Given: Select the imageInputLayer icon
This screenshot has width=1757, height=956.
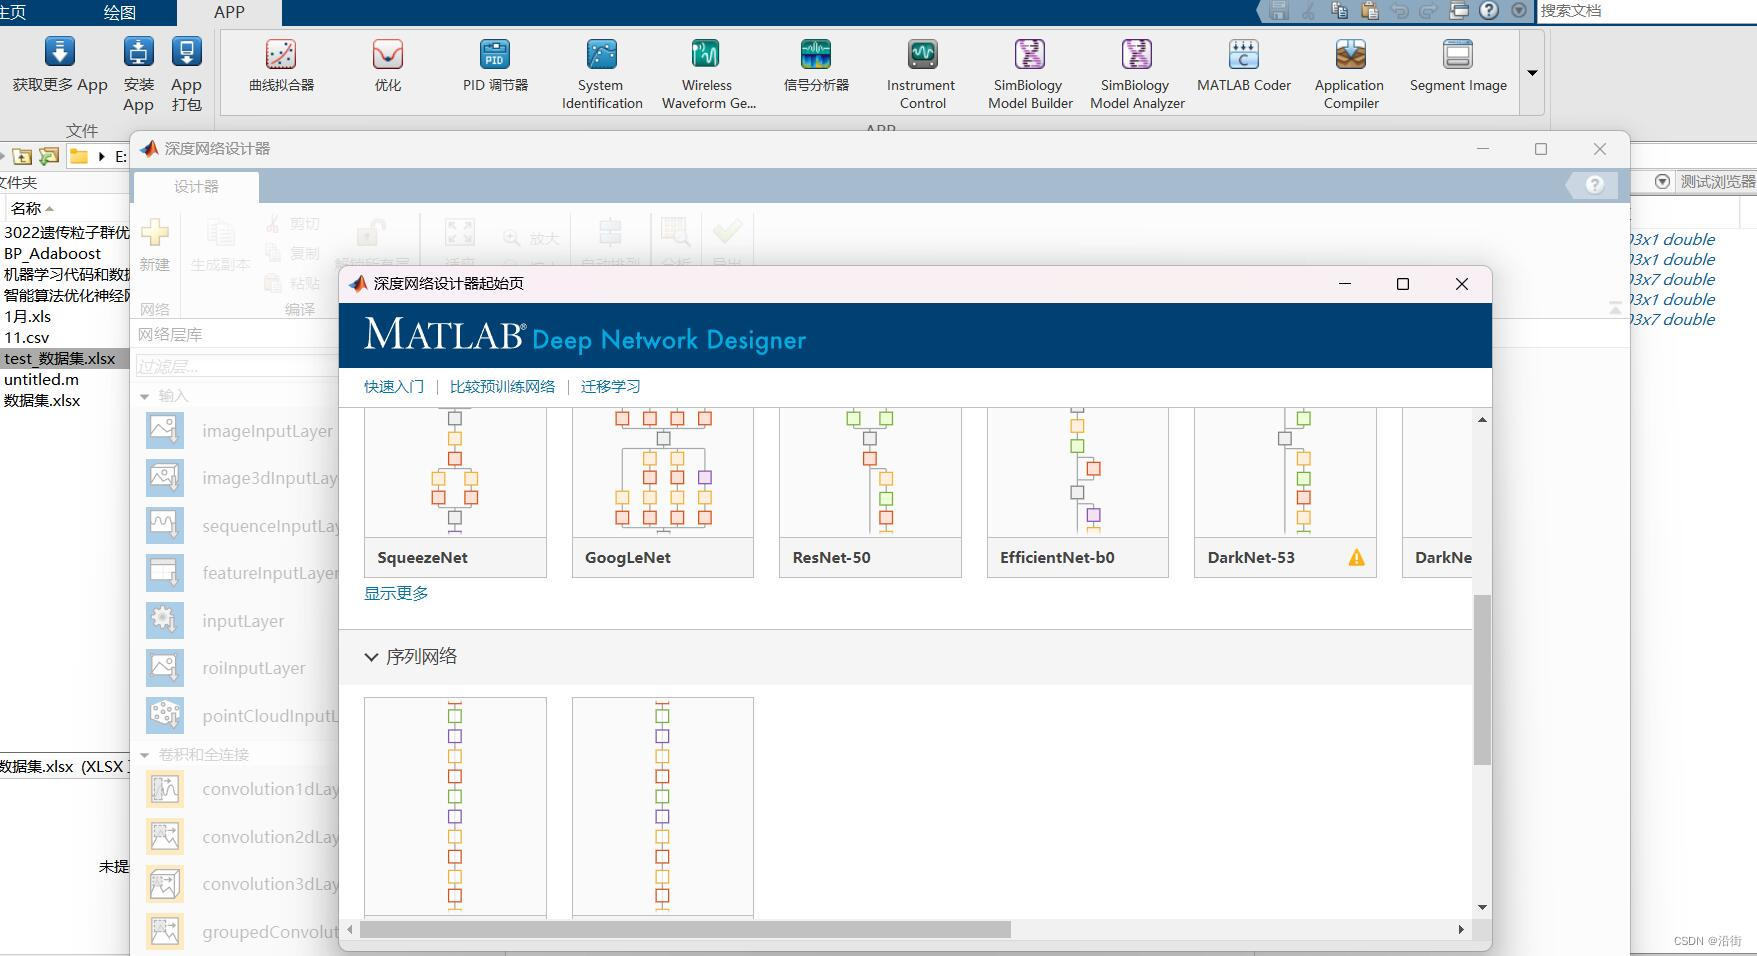Looking at the screenshot, I should pyautogui.click(x=165, y=431).
